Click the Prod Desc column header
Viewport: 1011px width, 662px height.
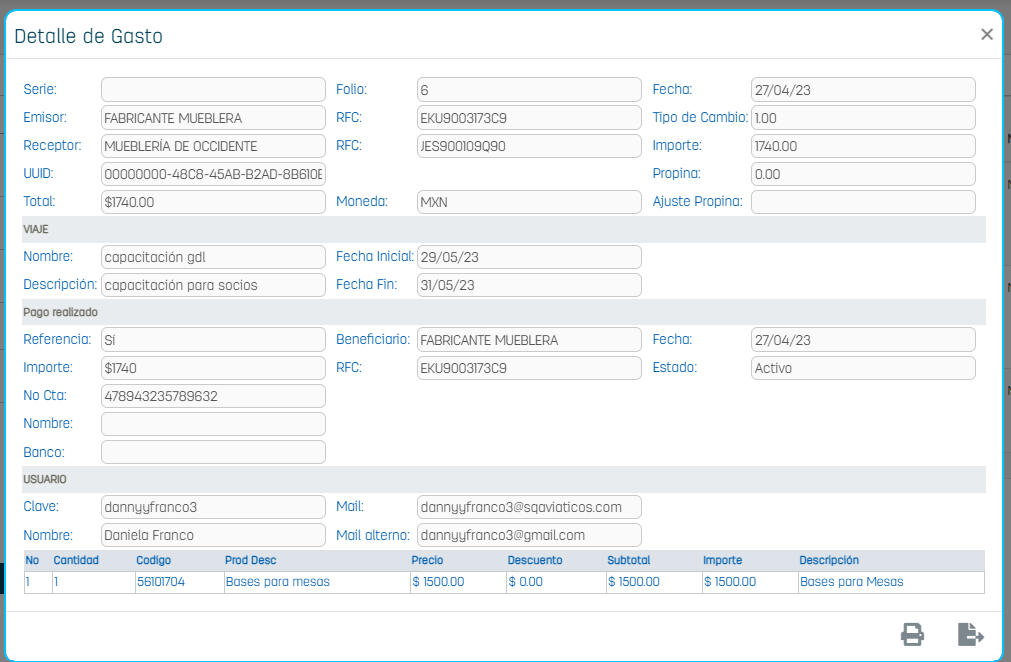[250, 561]
